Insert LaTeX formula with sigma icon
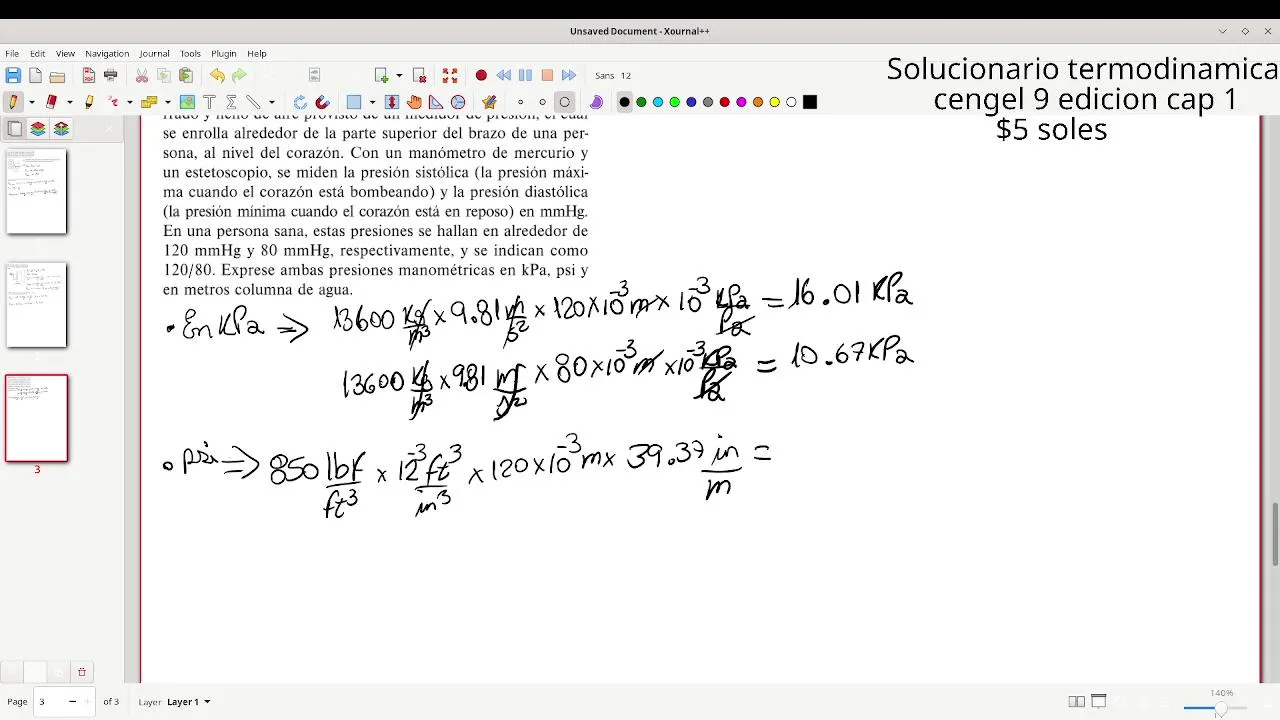The height and width of the screenshot is (720, 1280). point(231,102)
